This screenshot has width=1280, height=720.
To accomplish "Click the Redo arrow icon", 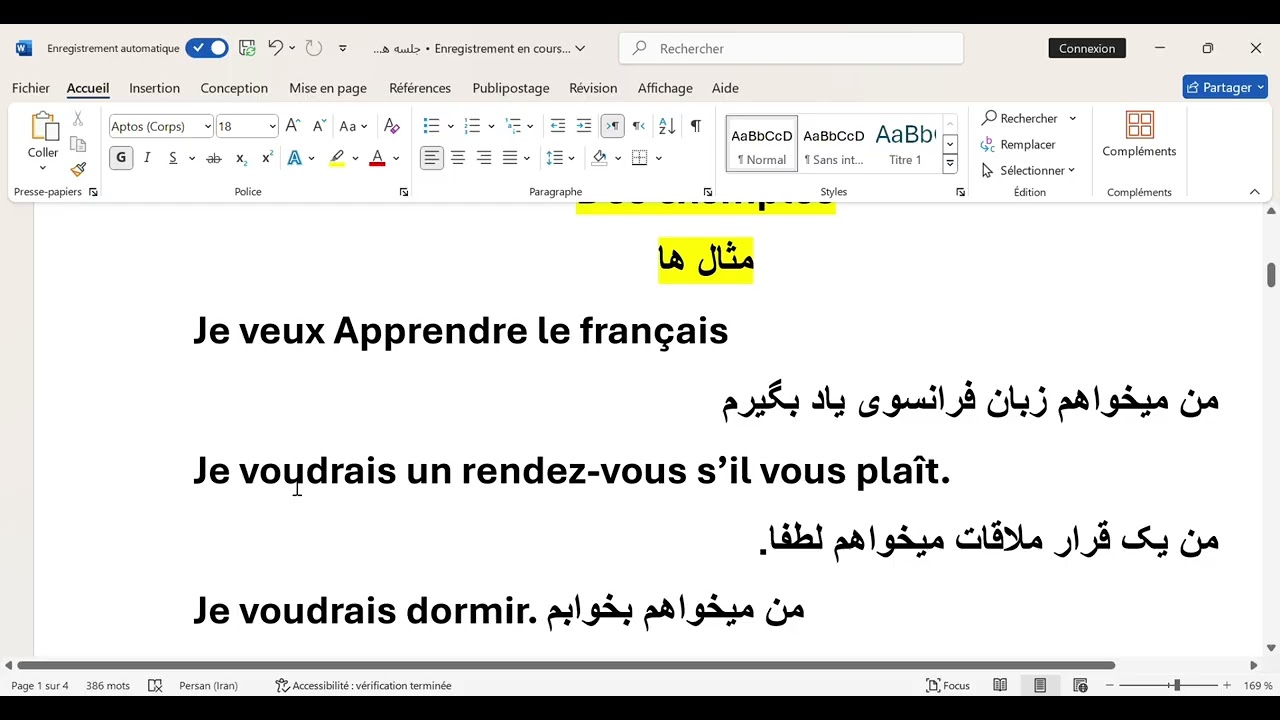I will click(x=313, y=48).
